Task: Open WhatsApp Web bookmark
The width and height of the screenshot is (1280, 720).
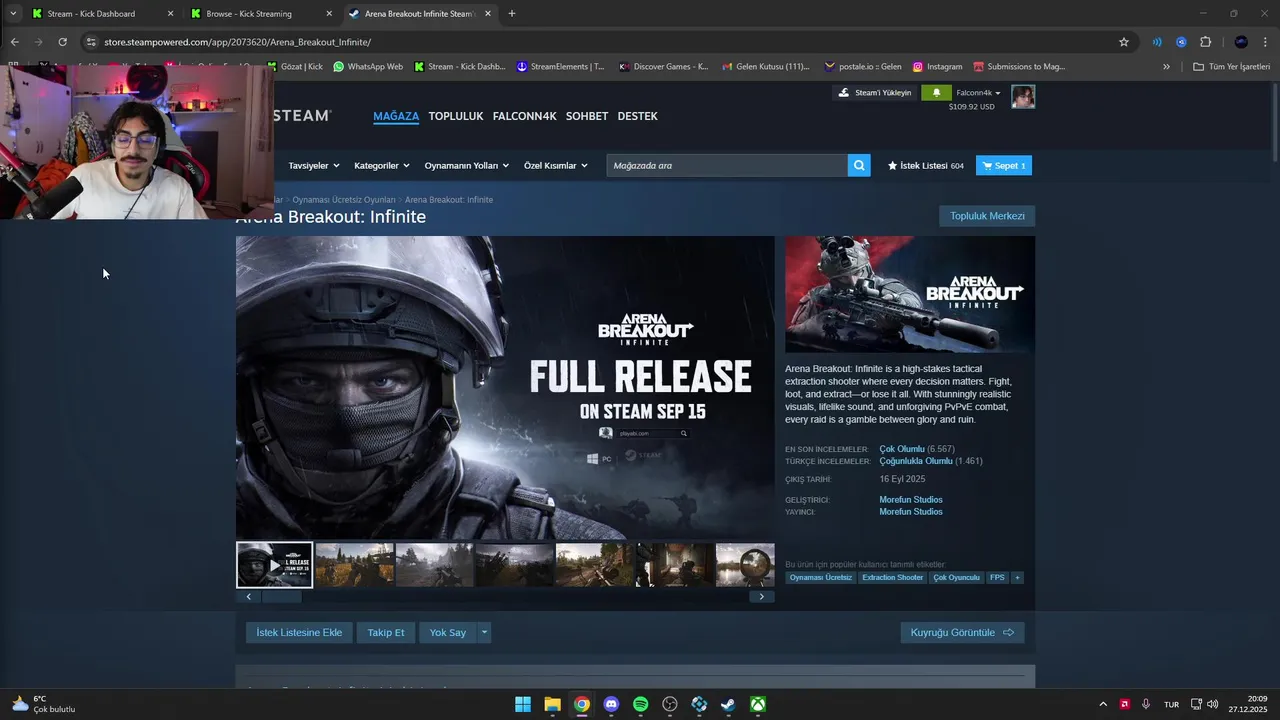Action: click(x=368, y=67)
